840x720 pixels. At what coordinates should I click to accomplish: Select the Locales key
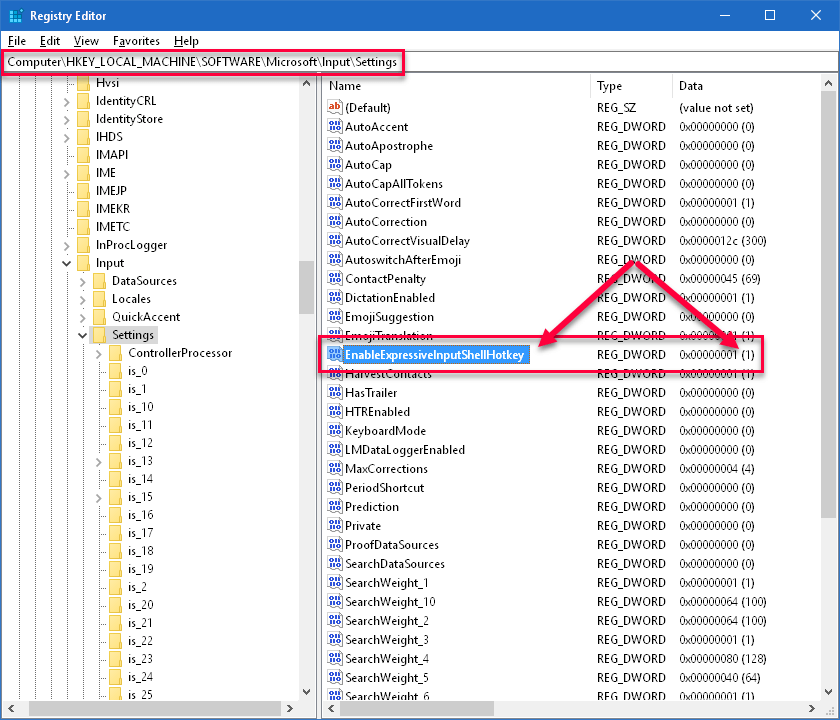[x=131, y=298]
